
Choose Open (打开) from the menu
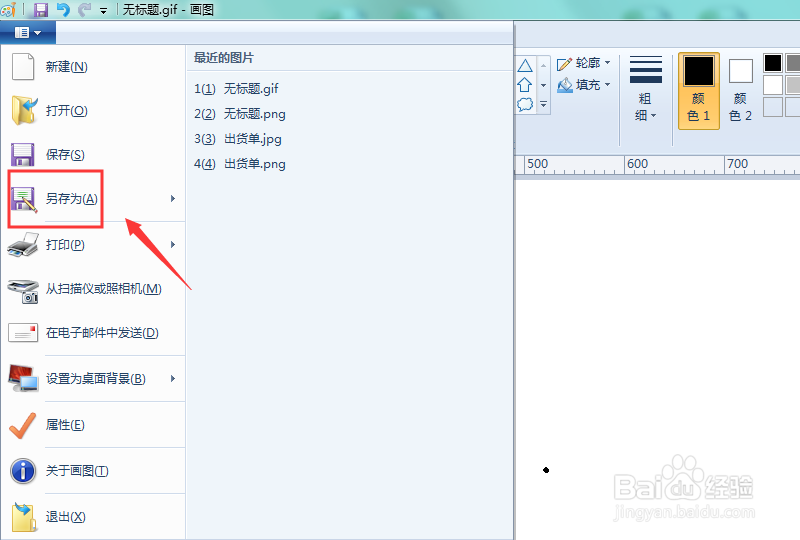[x=94, y=110]
